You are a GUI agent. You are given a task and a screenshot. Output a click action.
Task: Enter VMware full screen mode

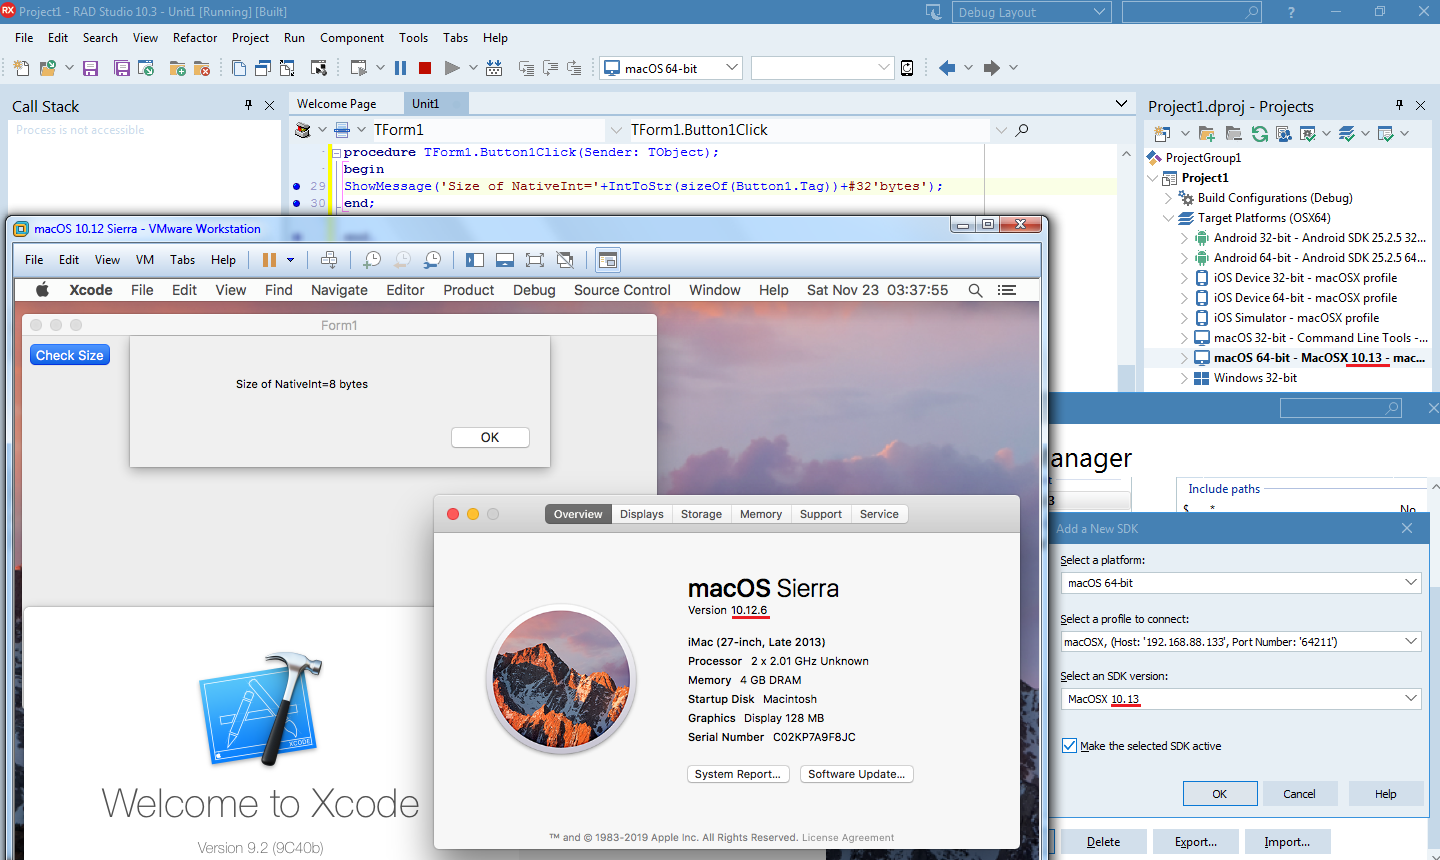pos(535,260)
